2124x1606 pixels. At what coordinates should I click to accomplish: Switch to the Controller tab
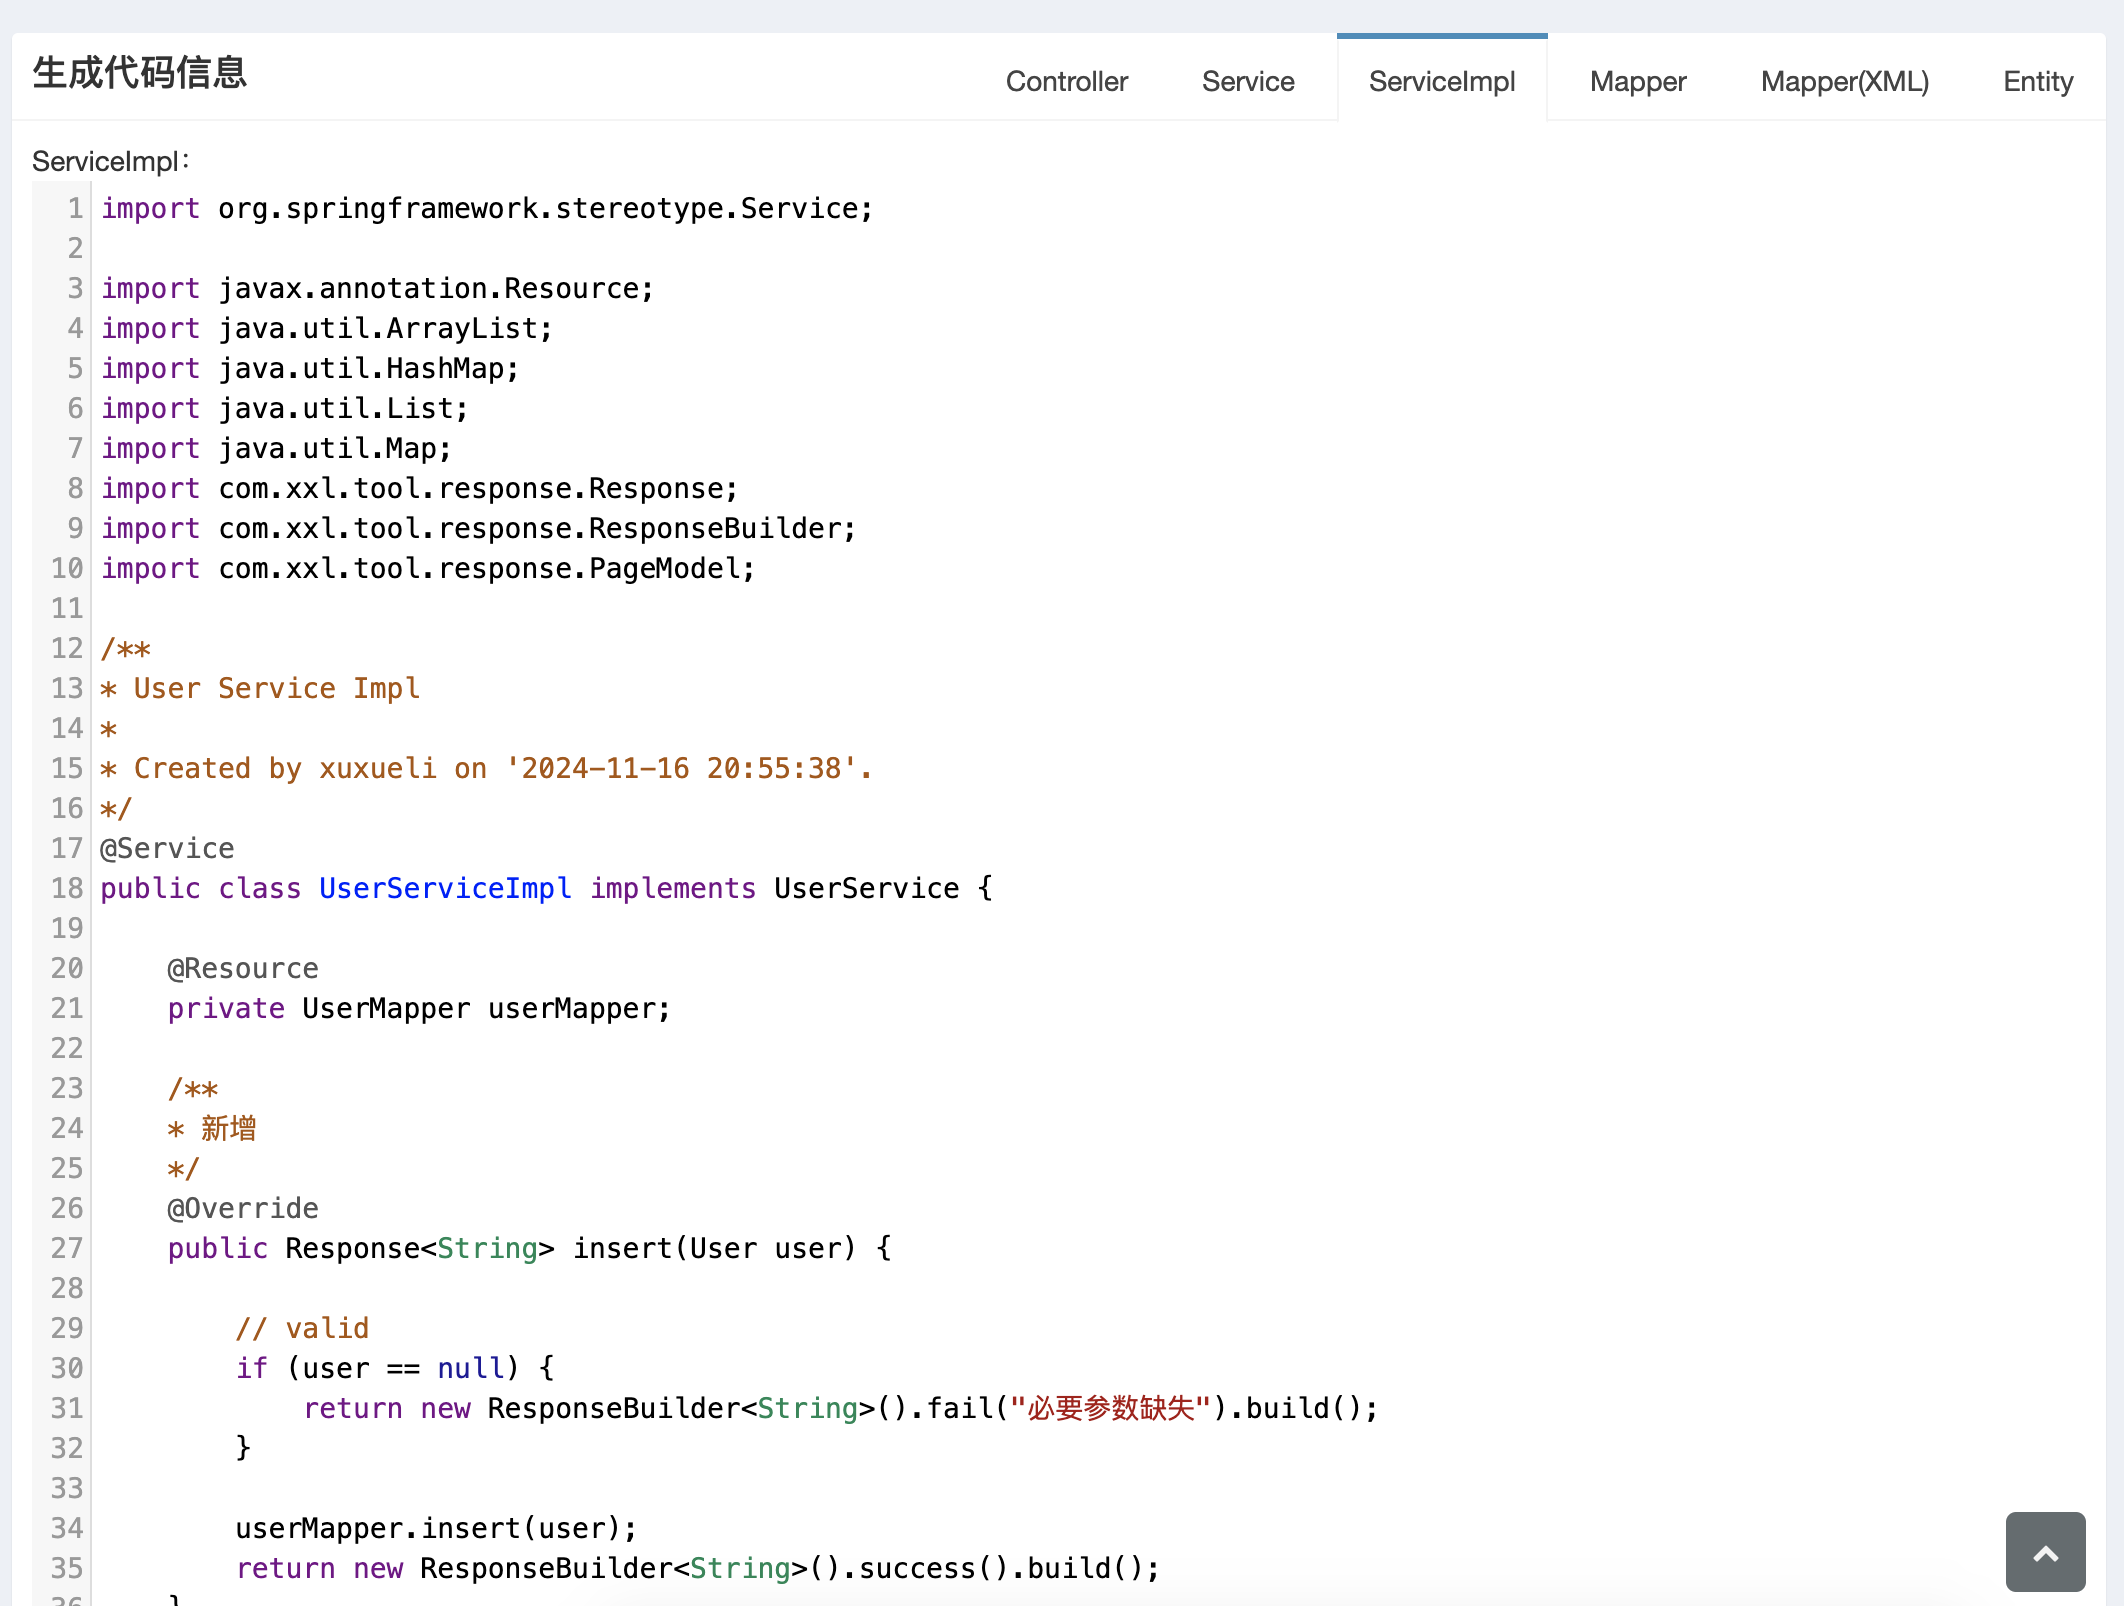point(1066,81)
